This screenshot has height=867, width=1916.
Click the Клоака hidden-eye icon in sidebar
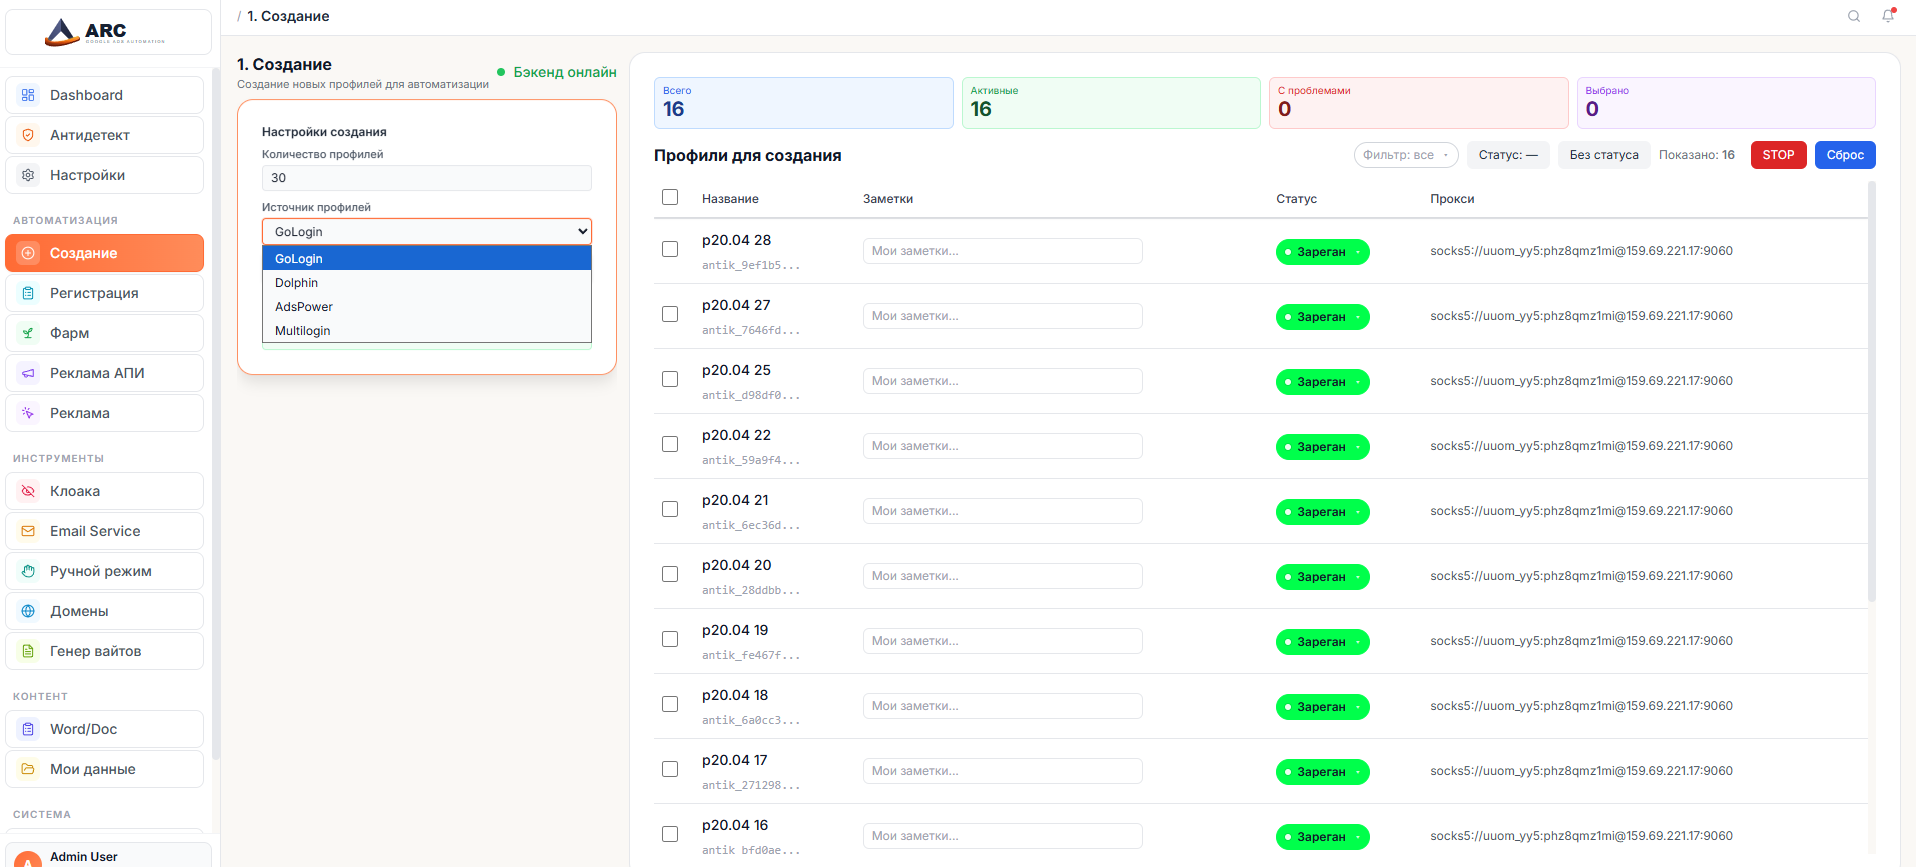28,491
